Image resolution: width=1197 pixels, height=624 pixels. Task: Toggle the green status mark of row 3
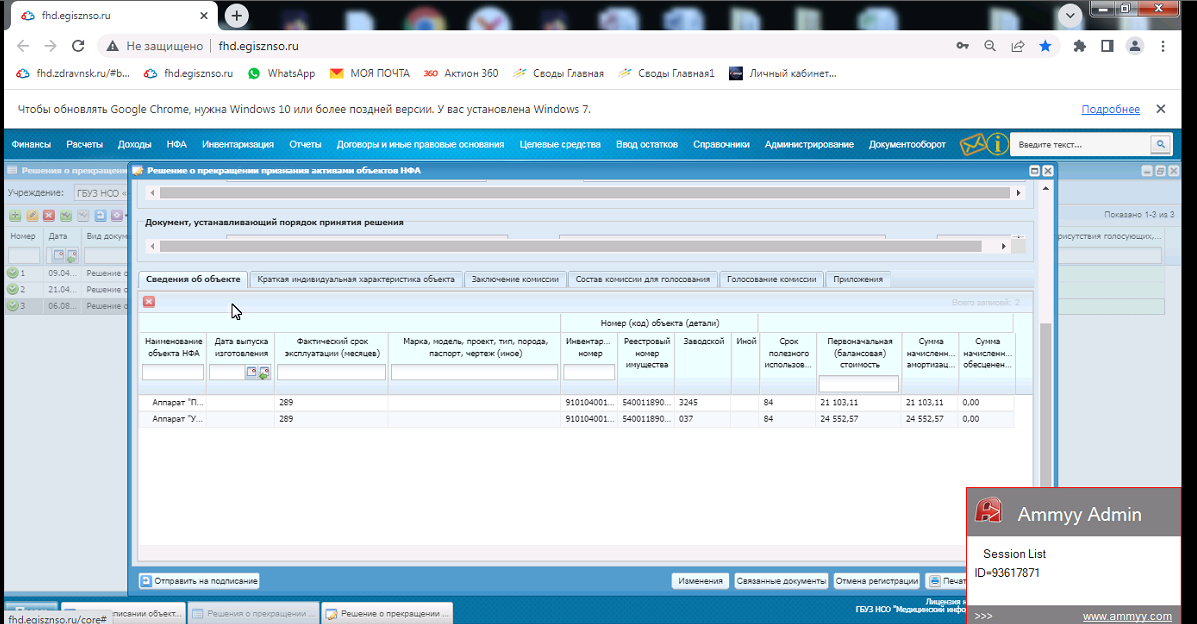13,306
